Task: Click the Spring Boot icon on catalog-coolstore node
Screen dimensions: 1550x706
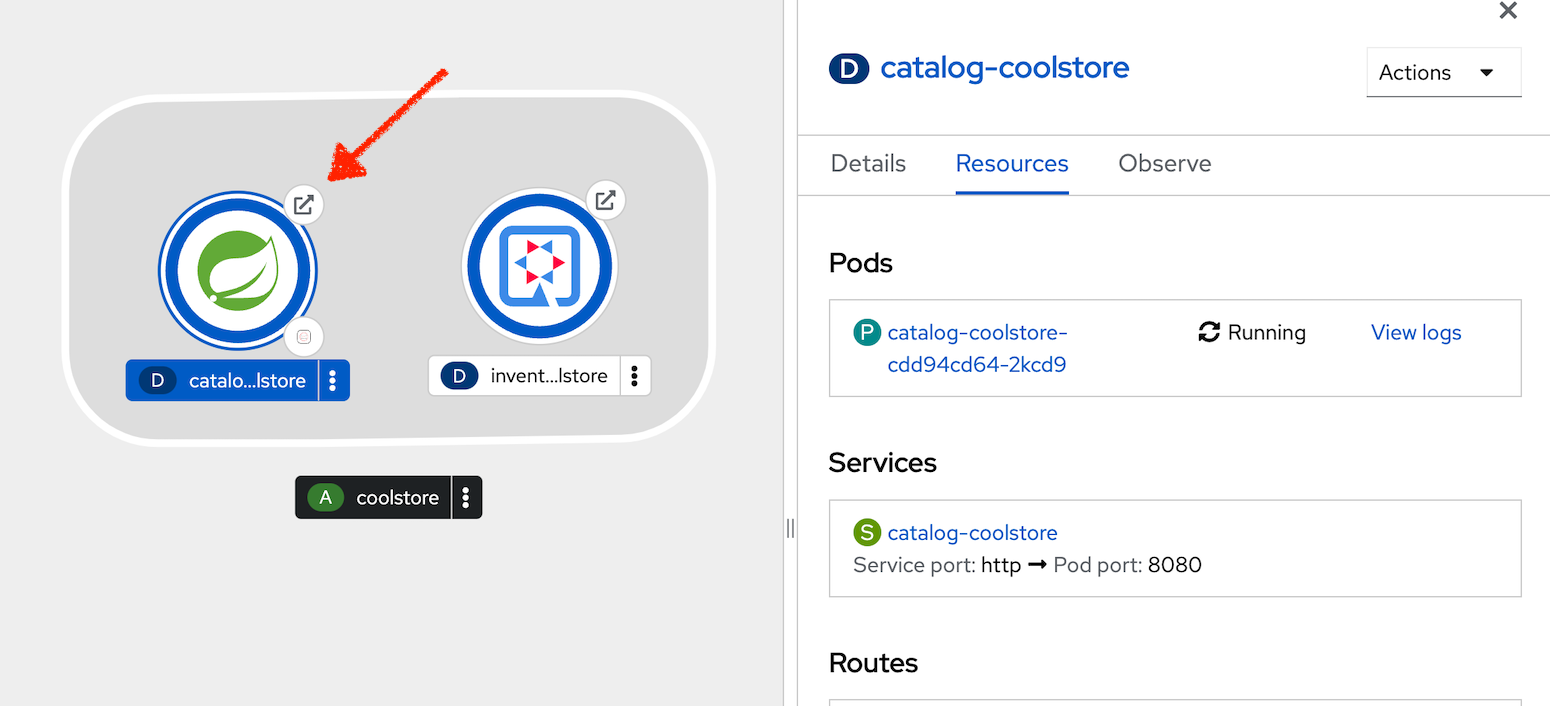Action: pos(237,270)
